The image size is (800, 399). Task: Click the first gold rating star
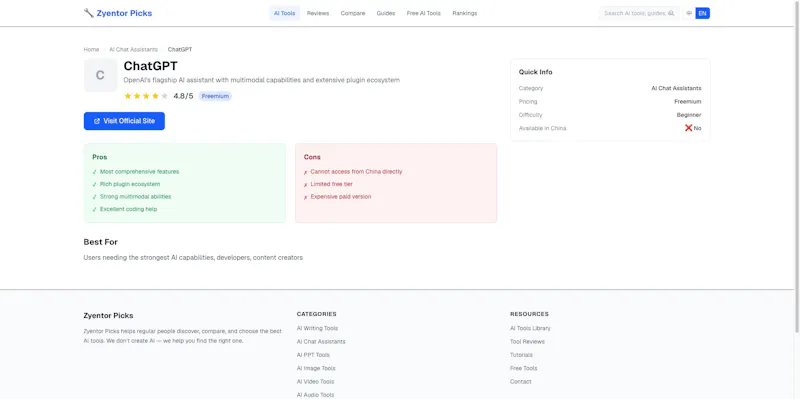[x=128, y=96]
